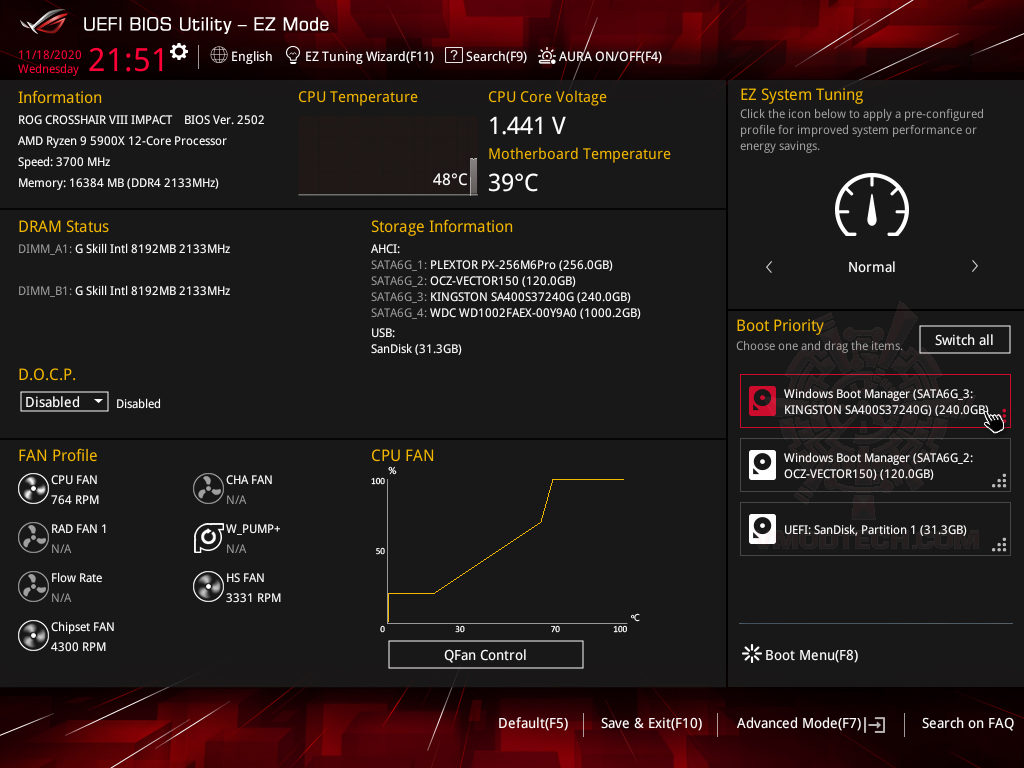Open QFan Control
Image resolution: width=1024 pixels, height=768 pixels.
[x=485, y=654]
